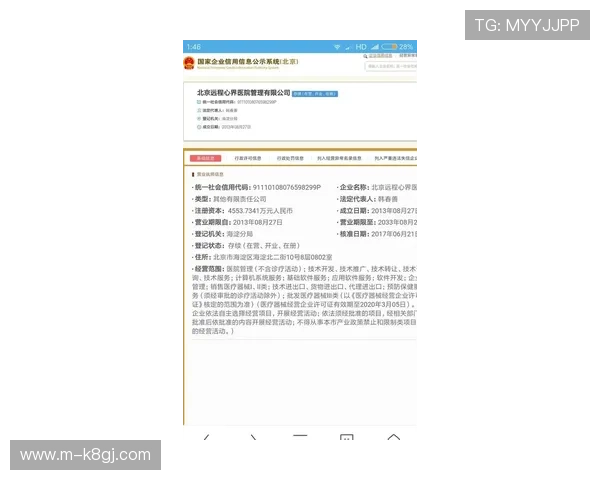Click the establishment date clock icon in the company card
This screenshot has height=480, width=600.
point(199,127)
